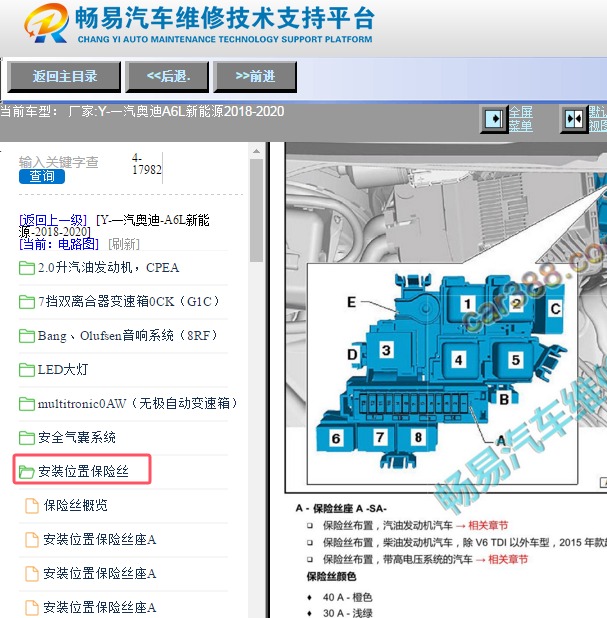Open 相关章节 link for 汽油发动机汽车
The height and width of the screenshot is (618, 607).
488,525
